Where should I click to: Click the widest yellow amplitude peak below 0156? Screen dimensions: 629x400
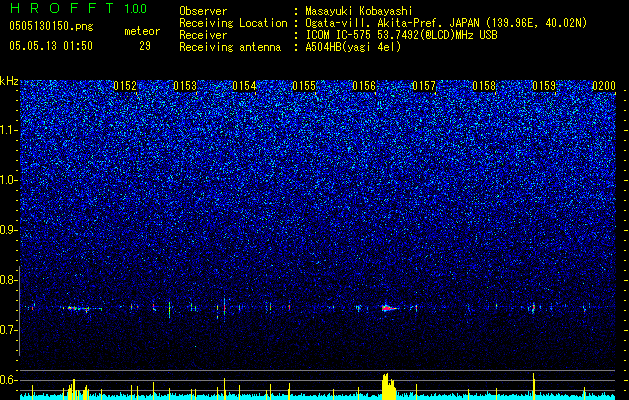point(388,387)
